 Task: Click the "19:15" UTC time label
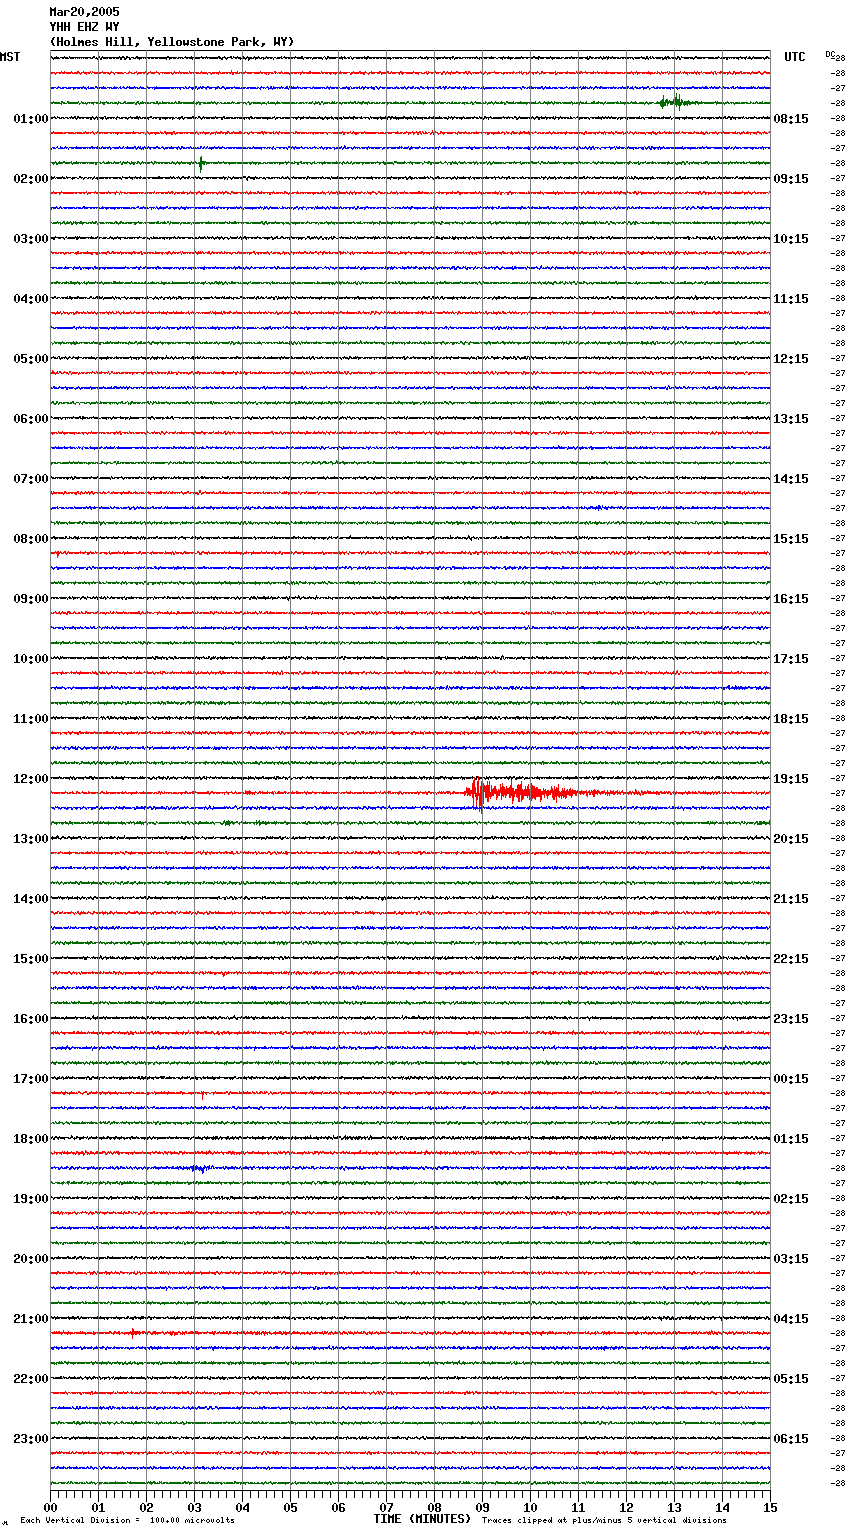click(791, 779)
